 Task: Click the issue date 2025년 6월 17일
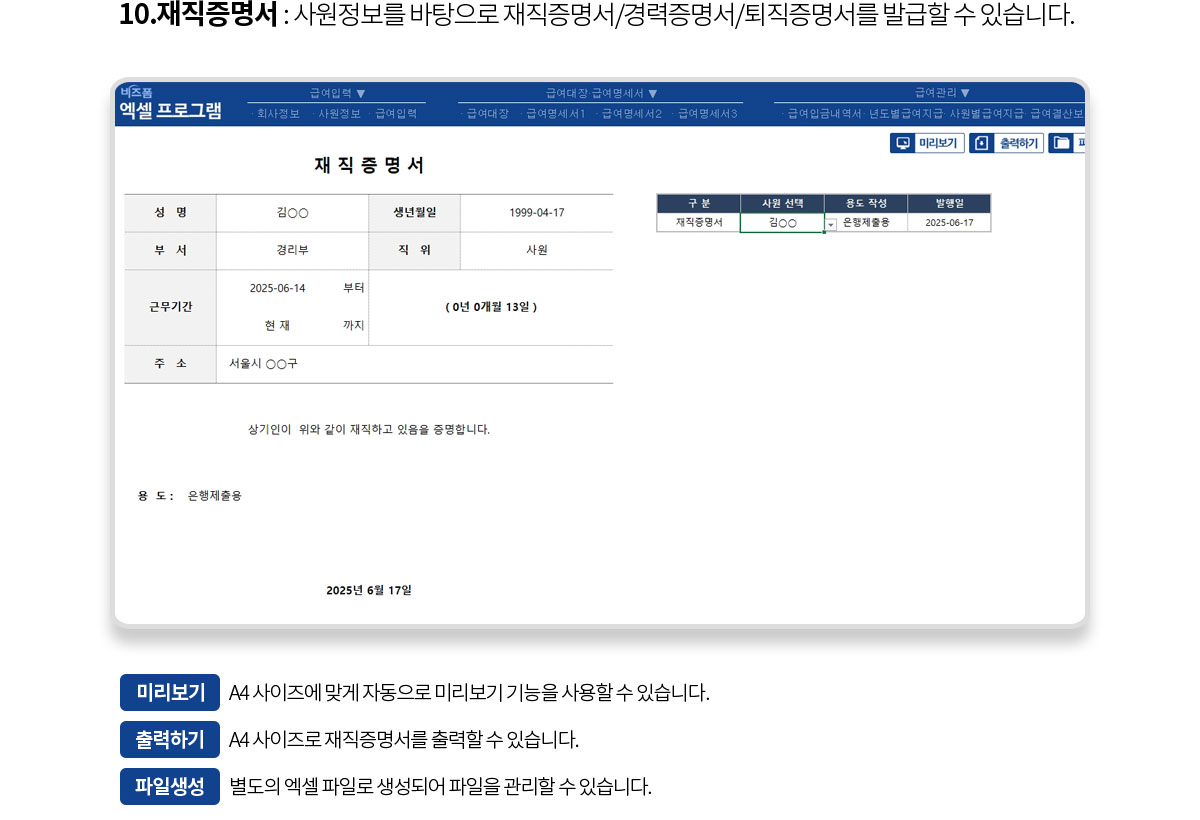[x=369, y=590]
